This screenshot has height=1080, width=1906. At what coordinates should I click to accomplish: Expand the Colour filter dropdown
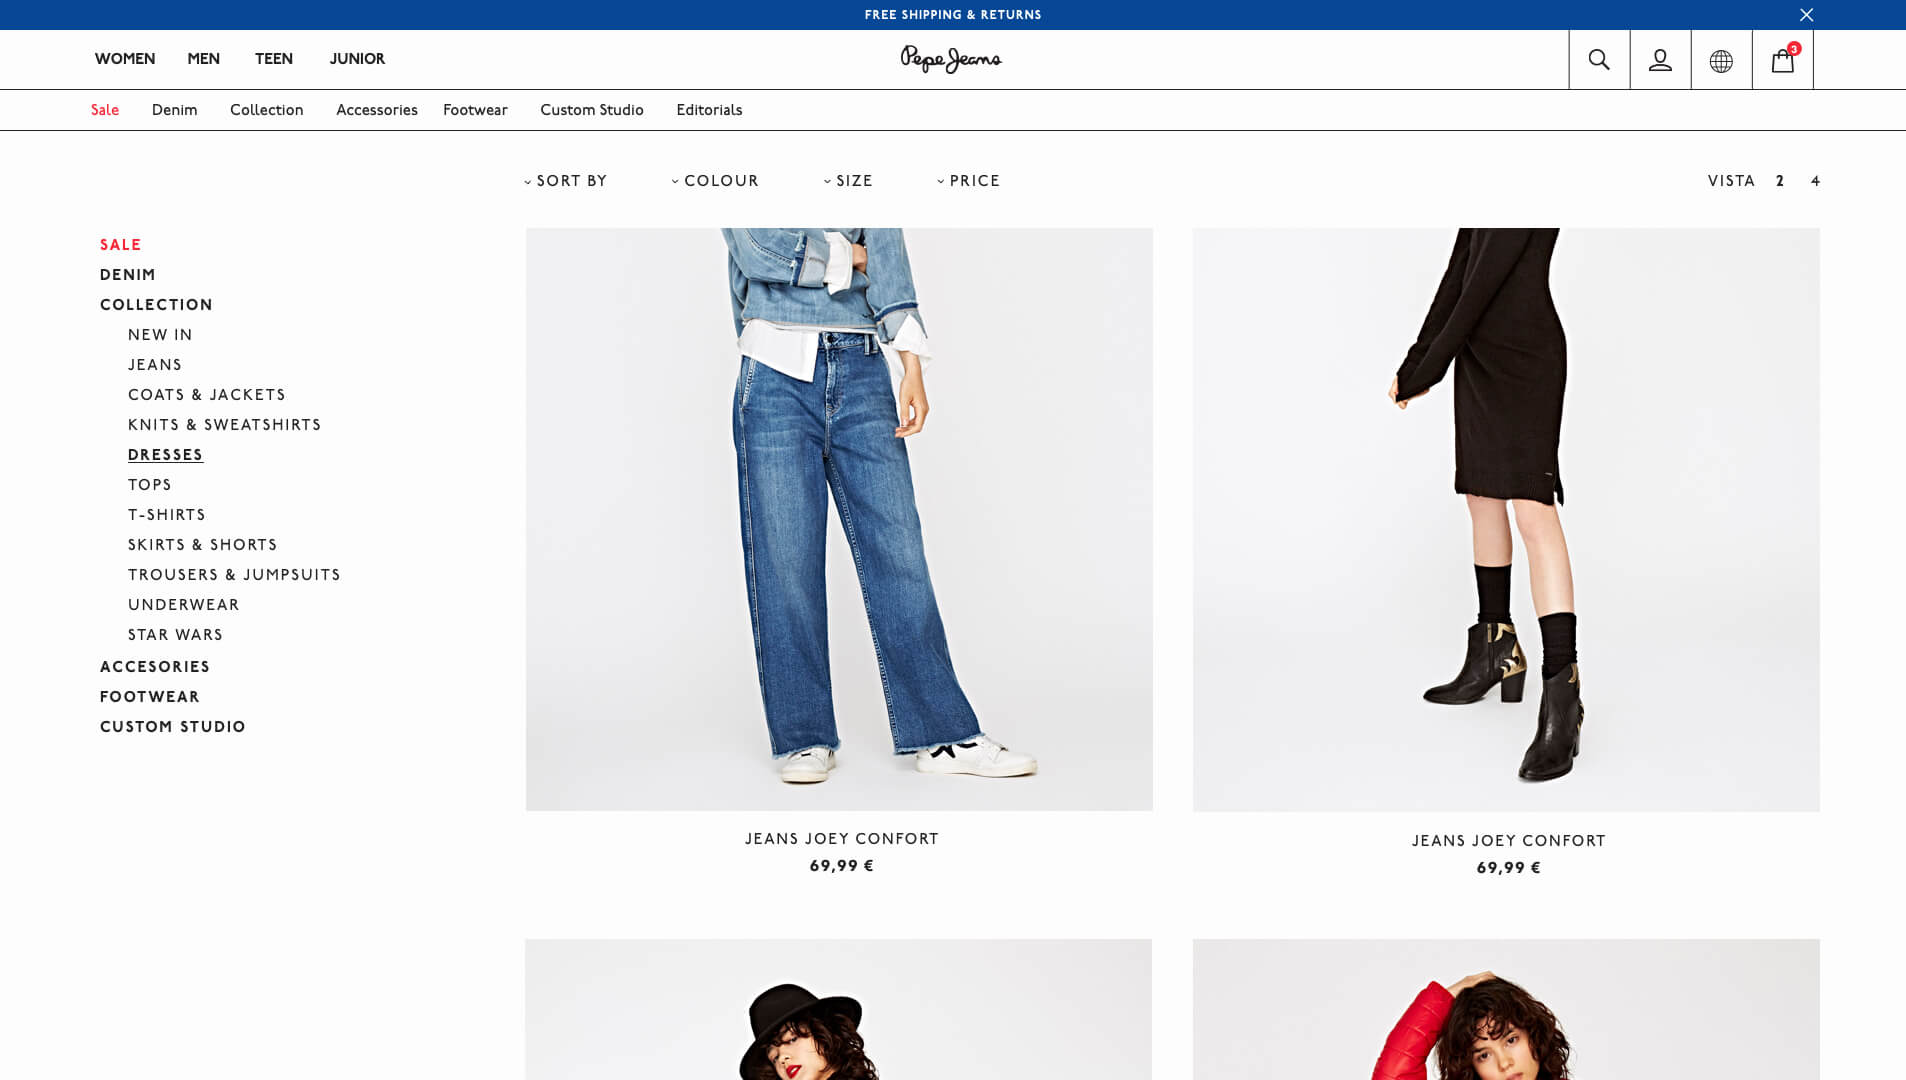pyautogui.click(x=715, y=181)
